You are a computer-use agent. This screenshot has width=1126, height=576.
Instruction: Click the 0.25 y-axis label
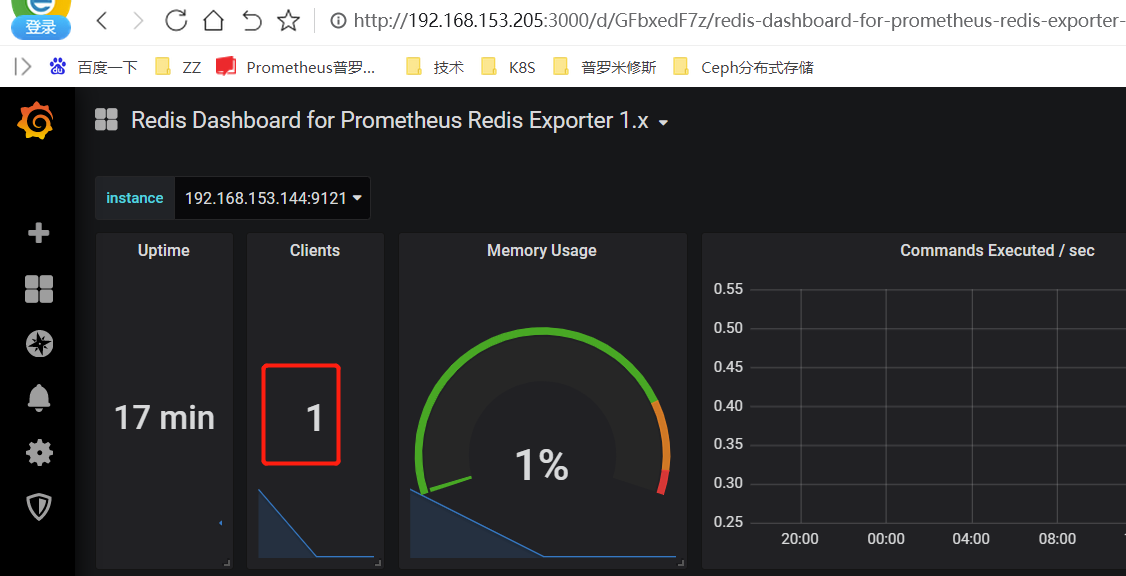[727, 522]
